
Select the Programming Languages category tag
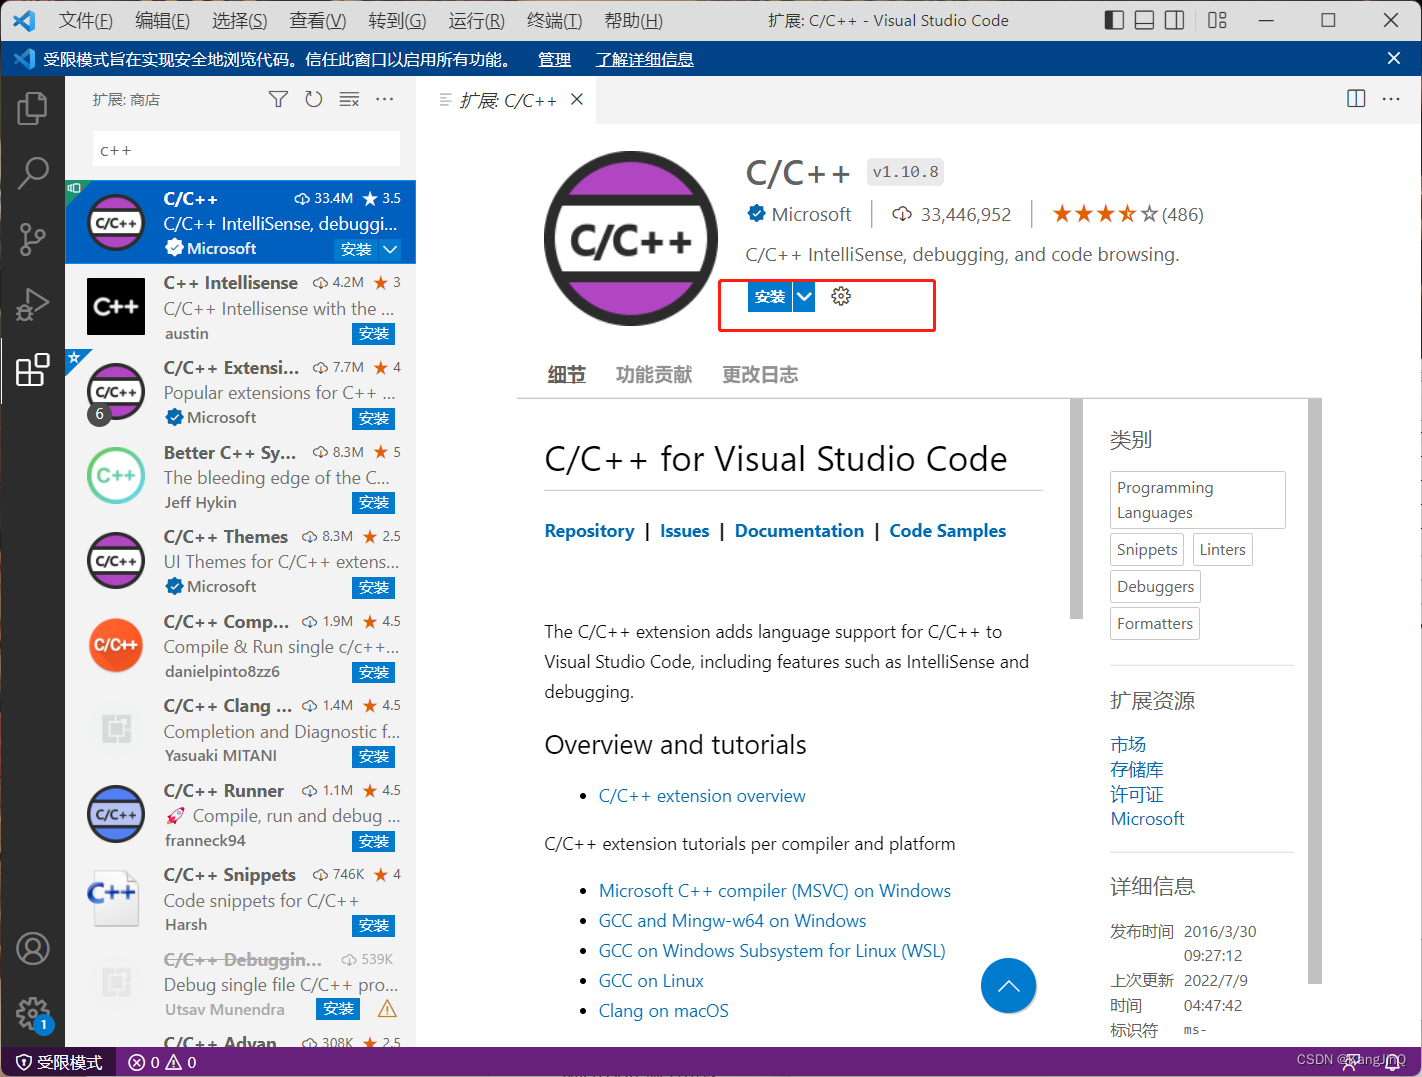tap(1197, 500)
